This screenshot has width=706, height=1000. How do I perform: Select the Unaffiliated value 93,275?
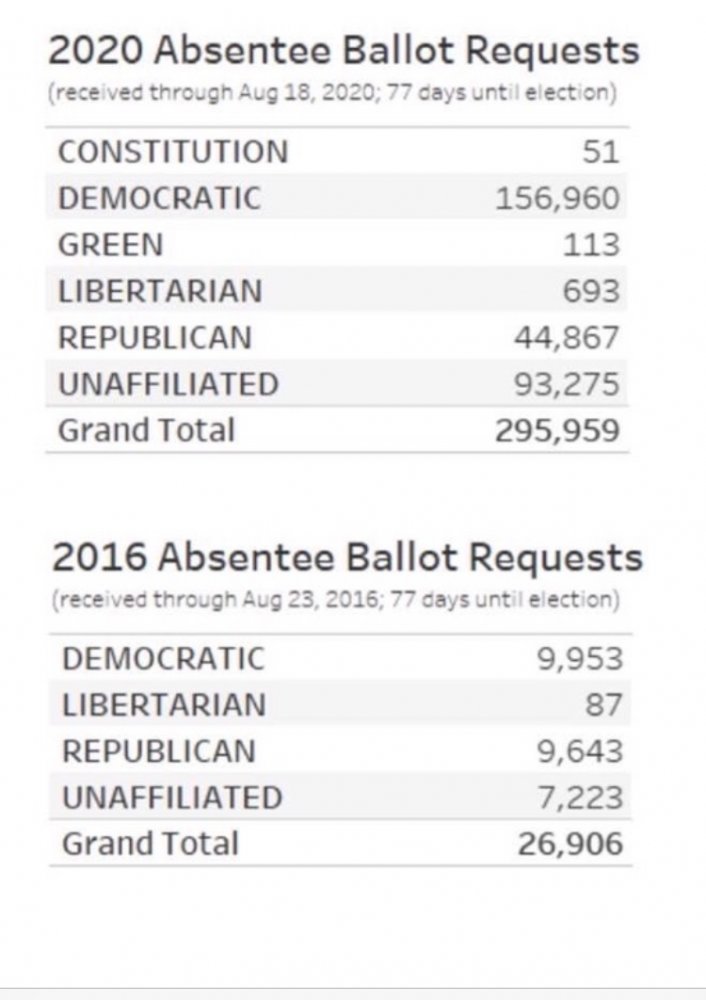click(567, 384)
